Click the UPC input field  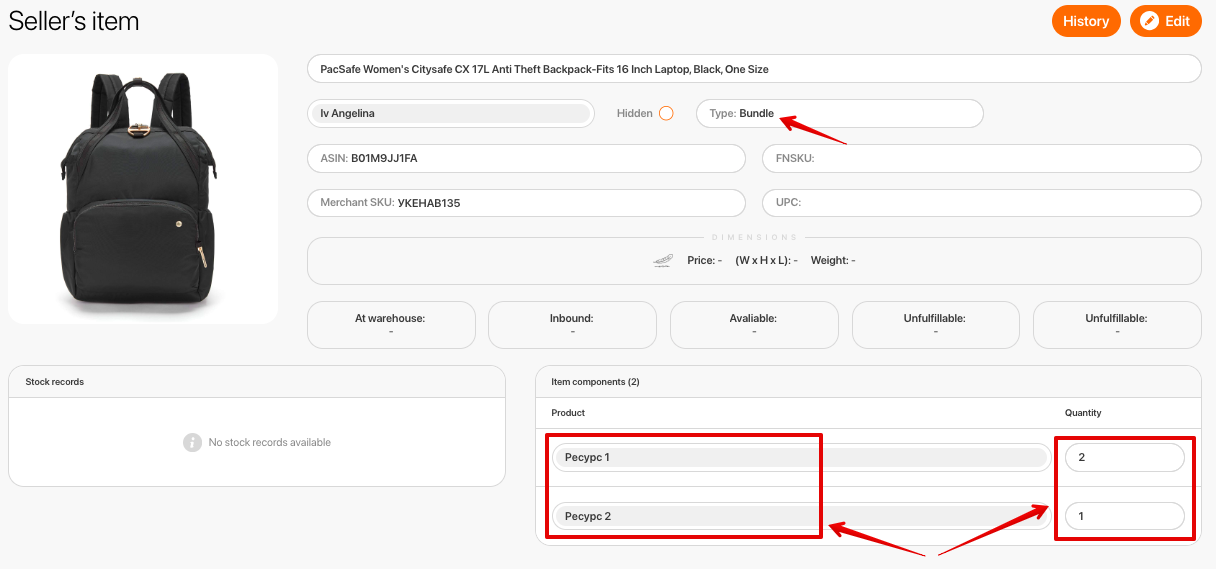click(x=981, y=203)
